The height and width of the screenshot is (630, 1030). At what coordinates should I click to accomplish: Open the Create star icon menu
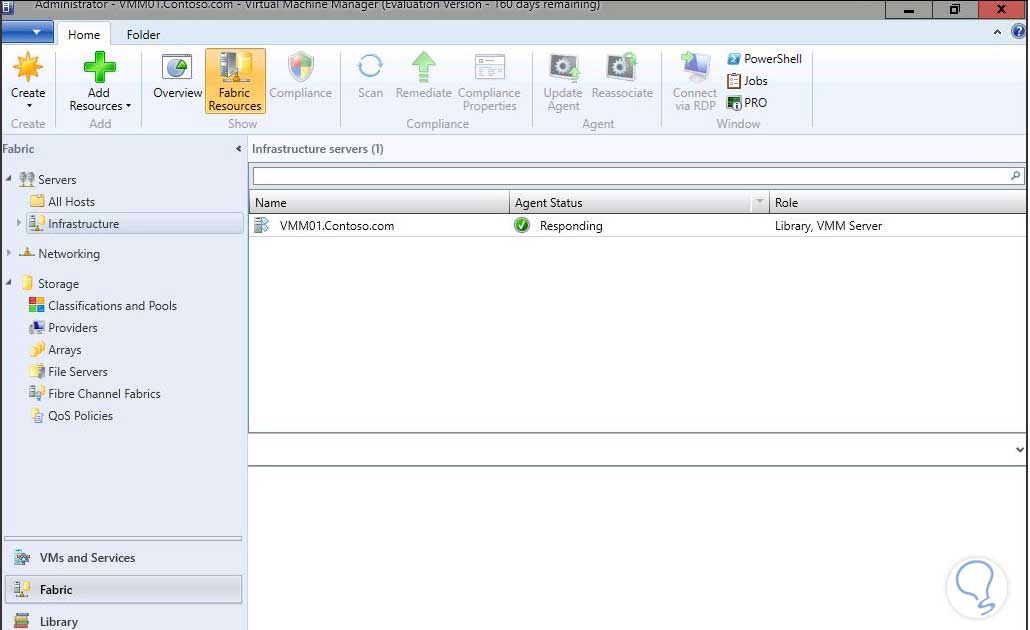tap(28, 67)
